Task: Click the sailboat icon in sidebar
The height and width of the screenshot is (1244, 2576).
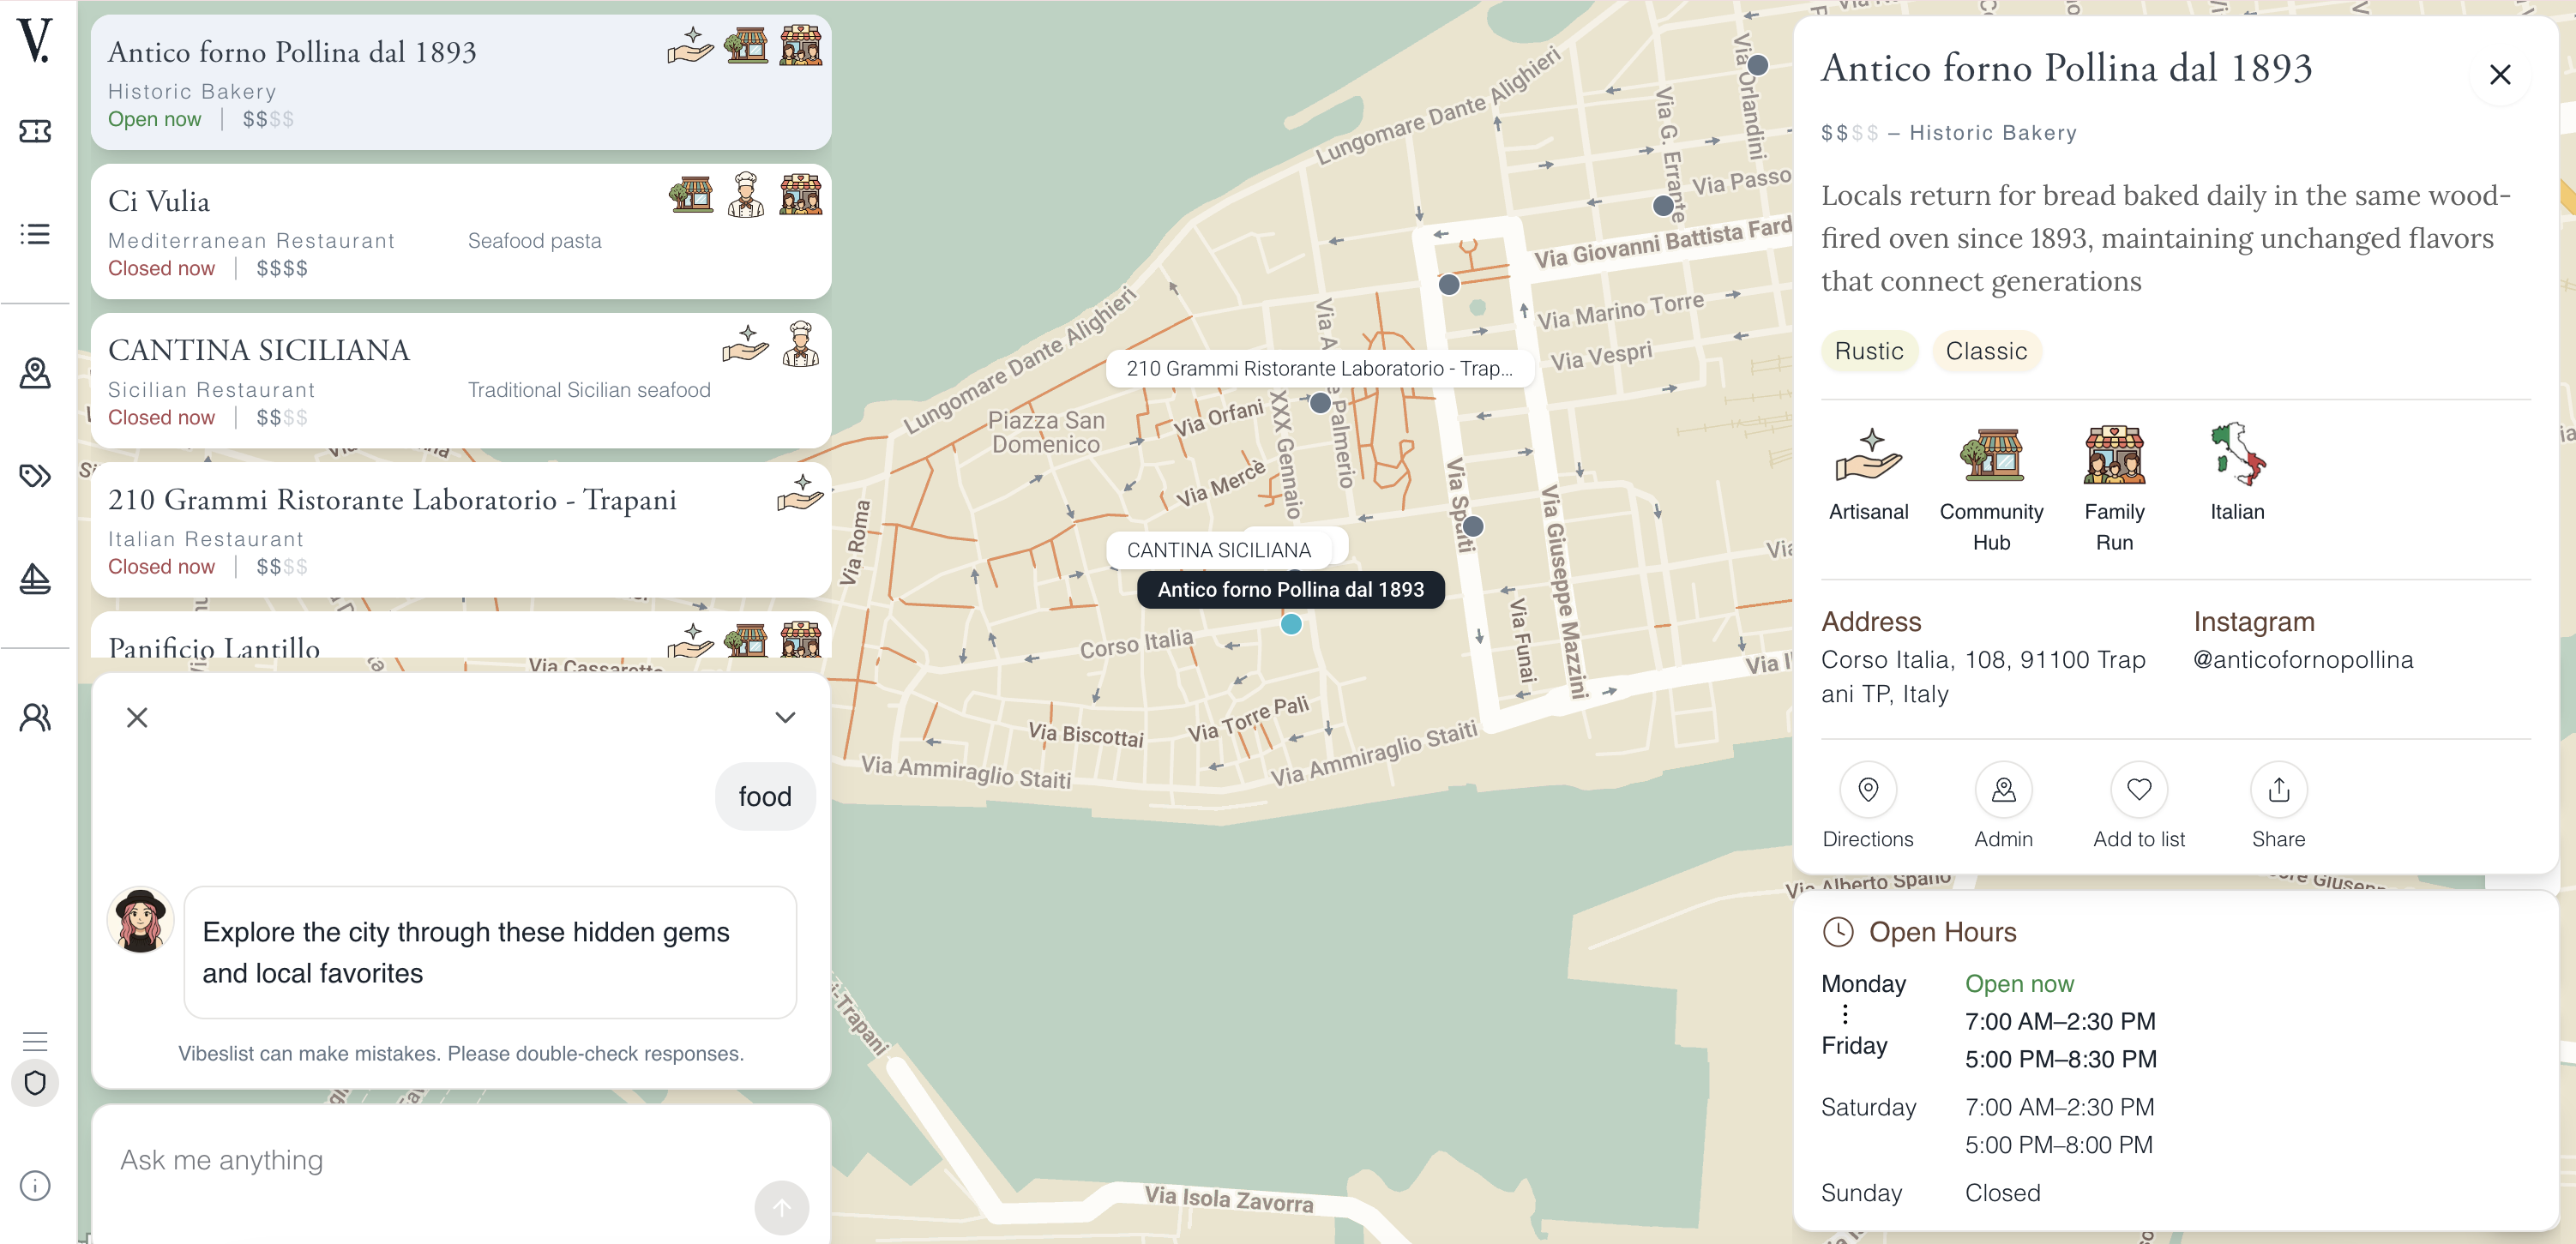Action: click(x=35, y=578)
